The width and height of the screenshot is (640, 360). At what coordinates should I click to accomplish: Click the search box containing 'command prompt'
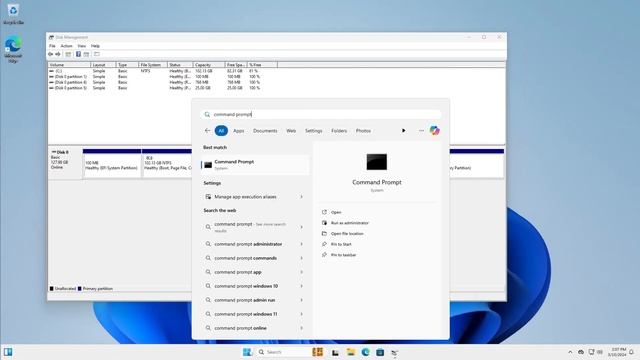(x=321, y=114)
